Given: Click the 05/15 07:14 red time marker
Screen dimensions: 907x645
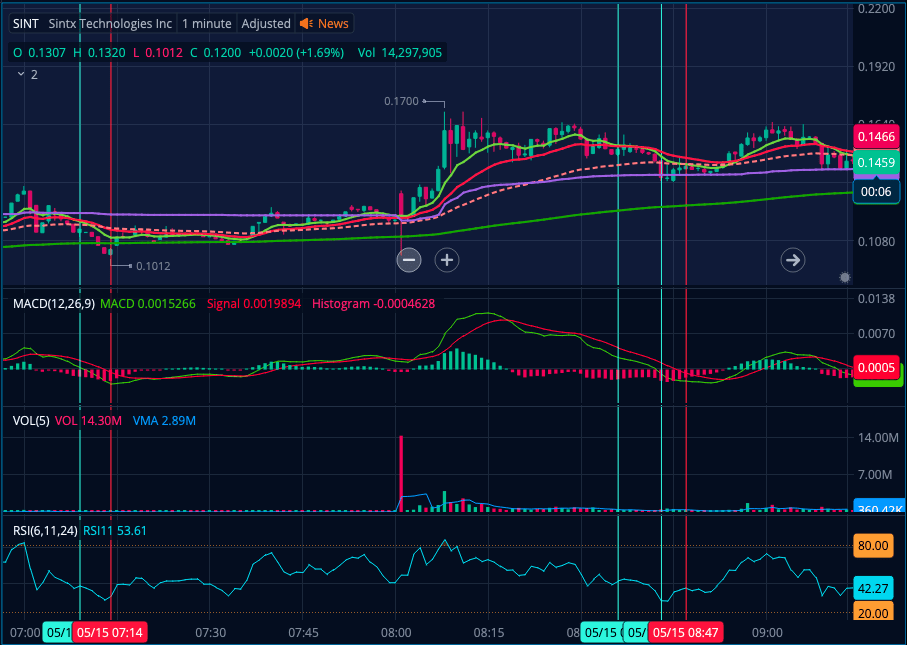Looking at the screenshot, I should [x=110, y=632].
